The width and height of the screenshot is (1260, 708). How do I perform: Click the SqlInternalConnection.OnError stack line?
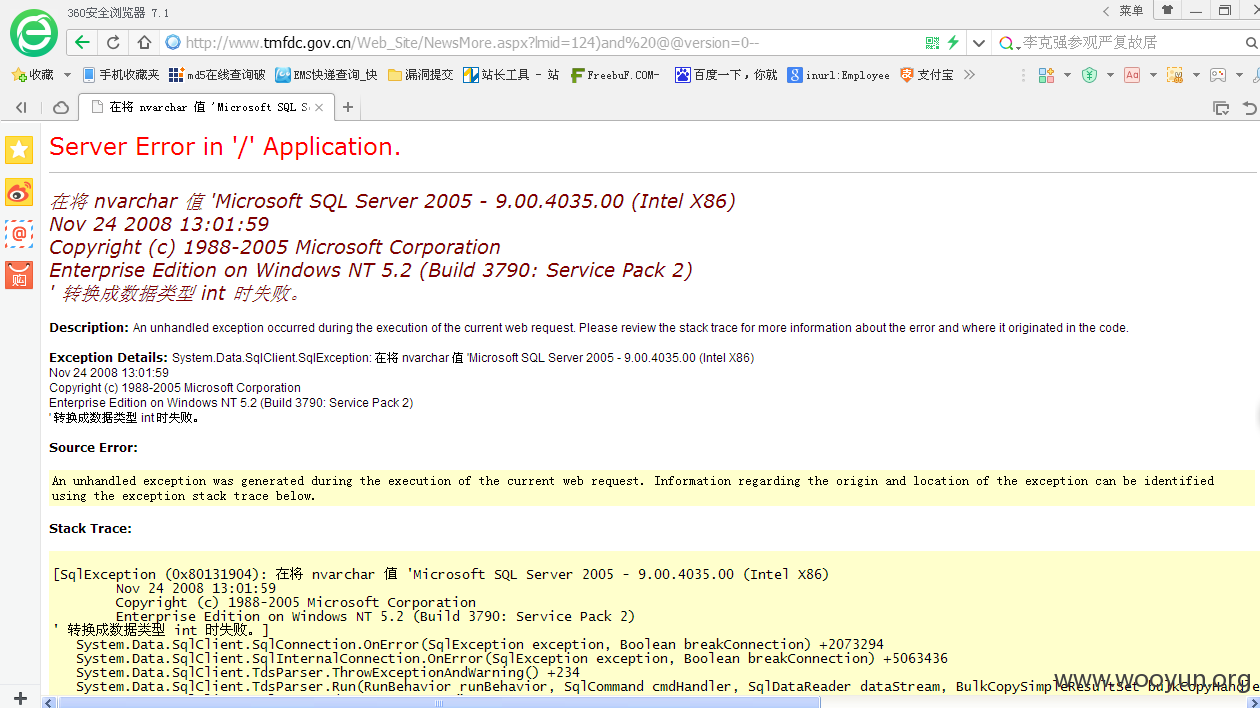[512, 659]
